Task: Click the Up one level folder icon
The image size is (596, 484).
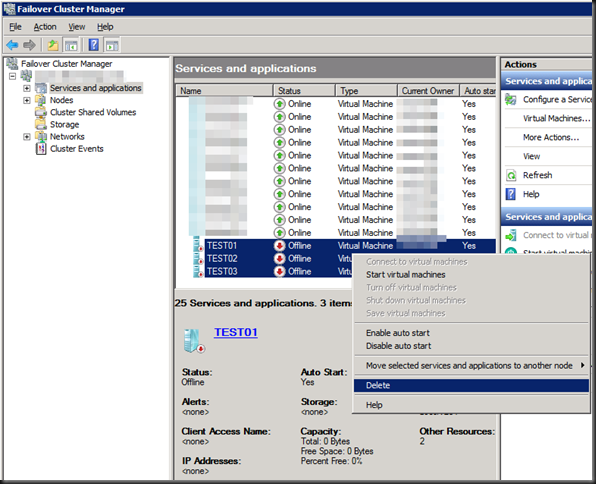Action: point(53,45)
